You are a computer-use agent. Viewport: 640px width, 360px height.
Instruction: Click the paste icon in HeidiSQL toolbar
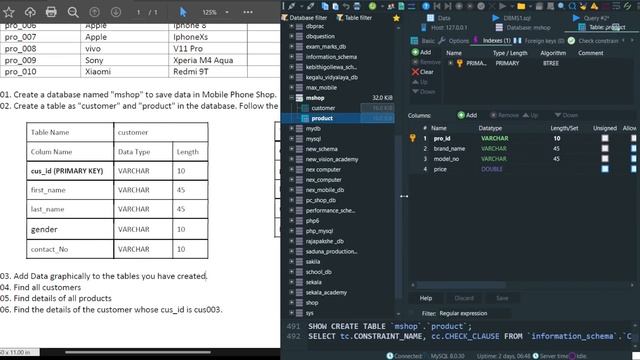coord(336,6)
